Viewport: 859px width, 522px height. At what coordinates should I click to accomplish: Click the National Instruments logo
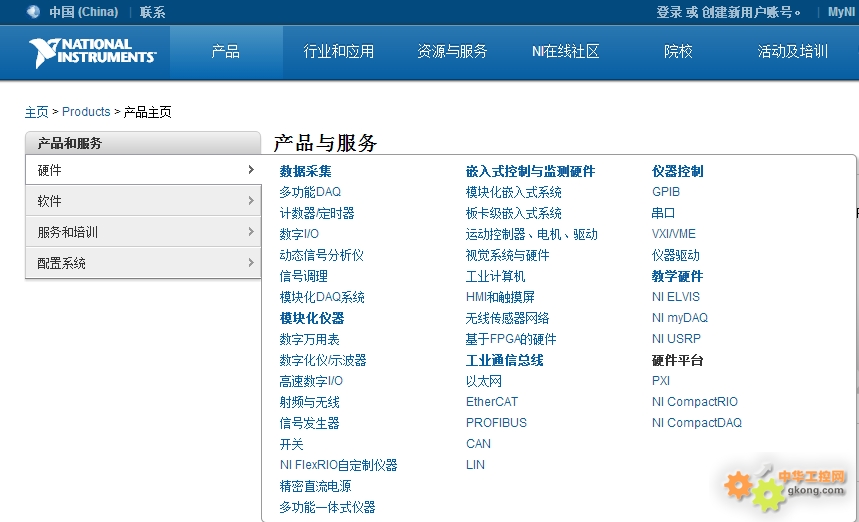[93, 52]
